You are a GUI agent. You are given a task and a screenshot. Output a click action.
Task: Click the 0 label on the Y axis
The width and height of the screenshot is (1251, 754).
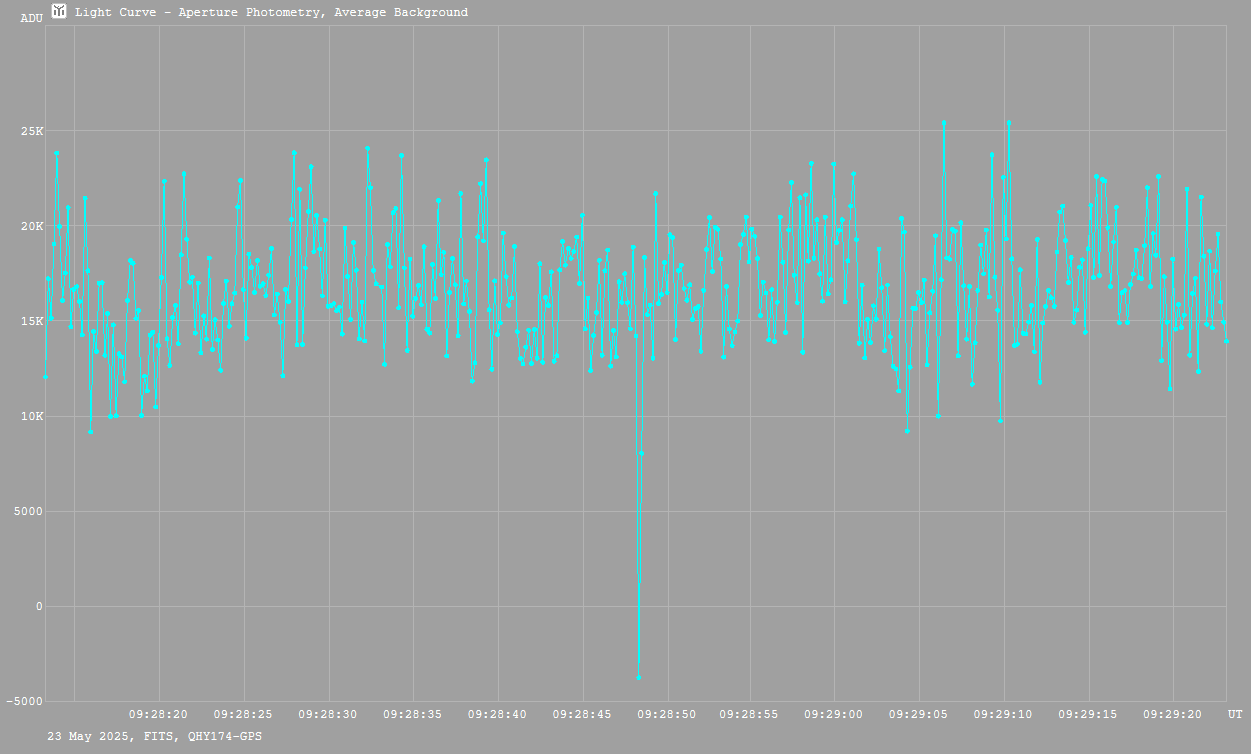point(39,607)
